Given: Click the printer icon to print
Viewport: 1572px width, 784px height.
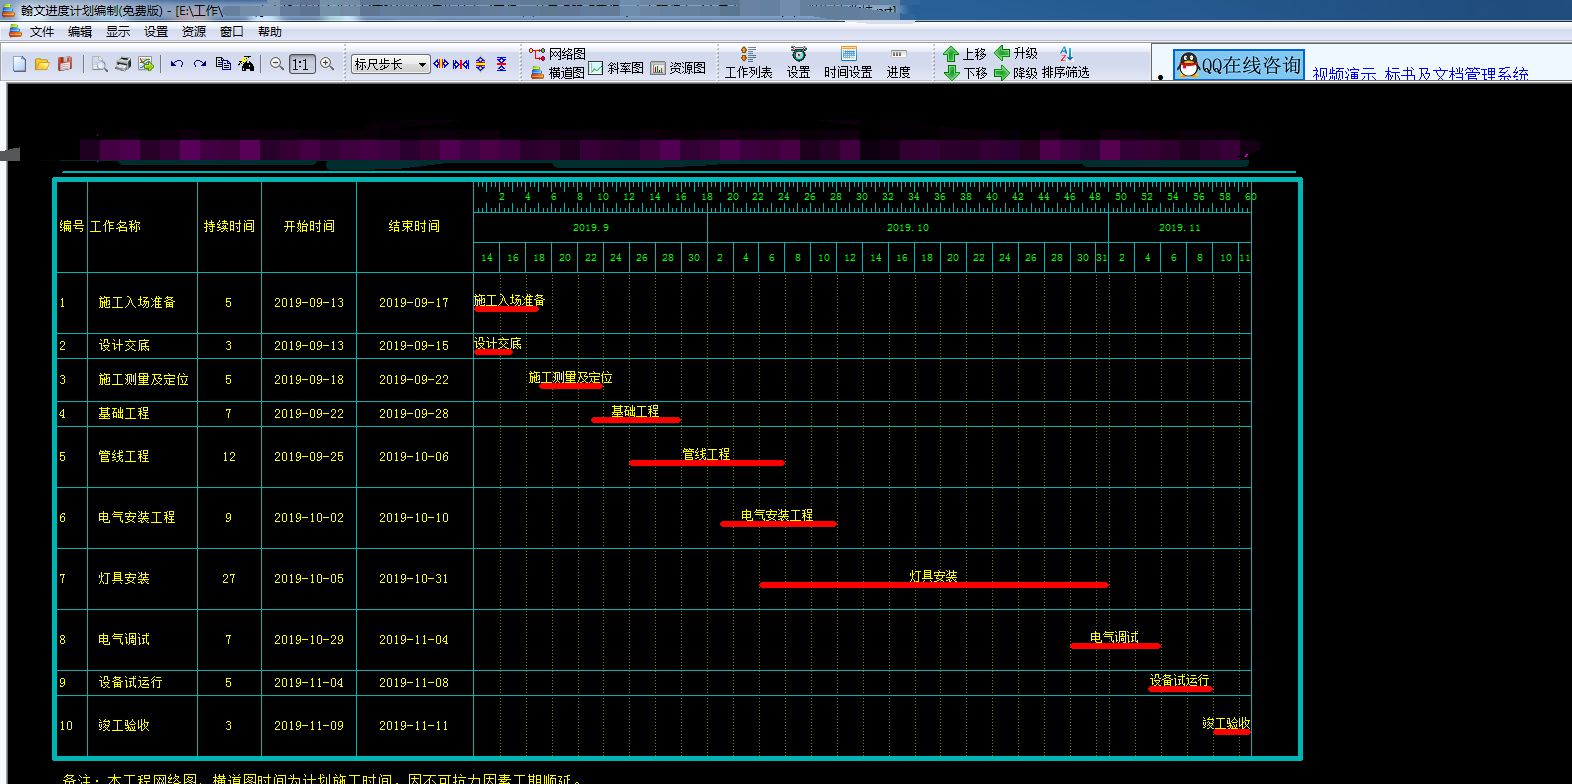Looking at the screenshot, I should click(x=123, y=64).
